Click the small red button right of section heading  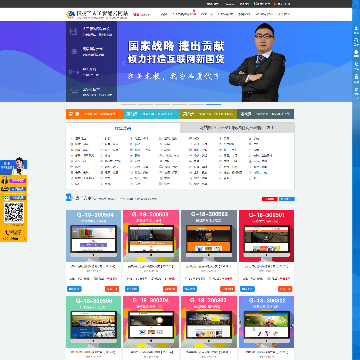coord(270,199)
